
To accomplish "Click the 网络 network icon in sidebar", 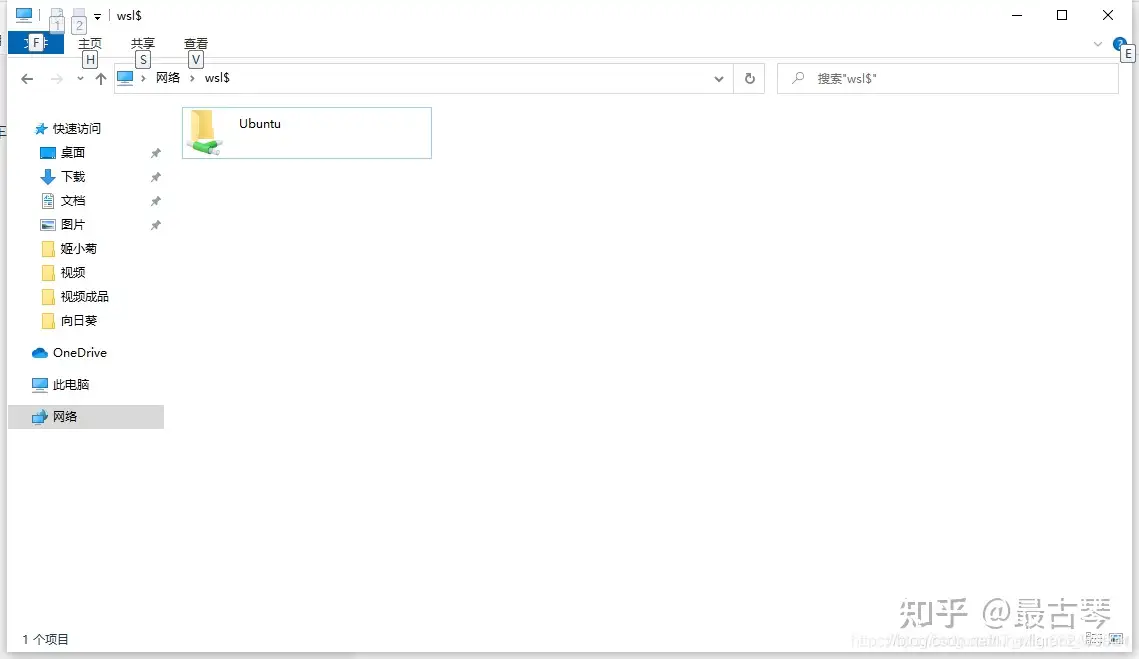I will [40, 416].
